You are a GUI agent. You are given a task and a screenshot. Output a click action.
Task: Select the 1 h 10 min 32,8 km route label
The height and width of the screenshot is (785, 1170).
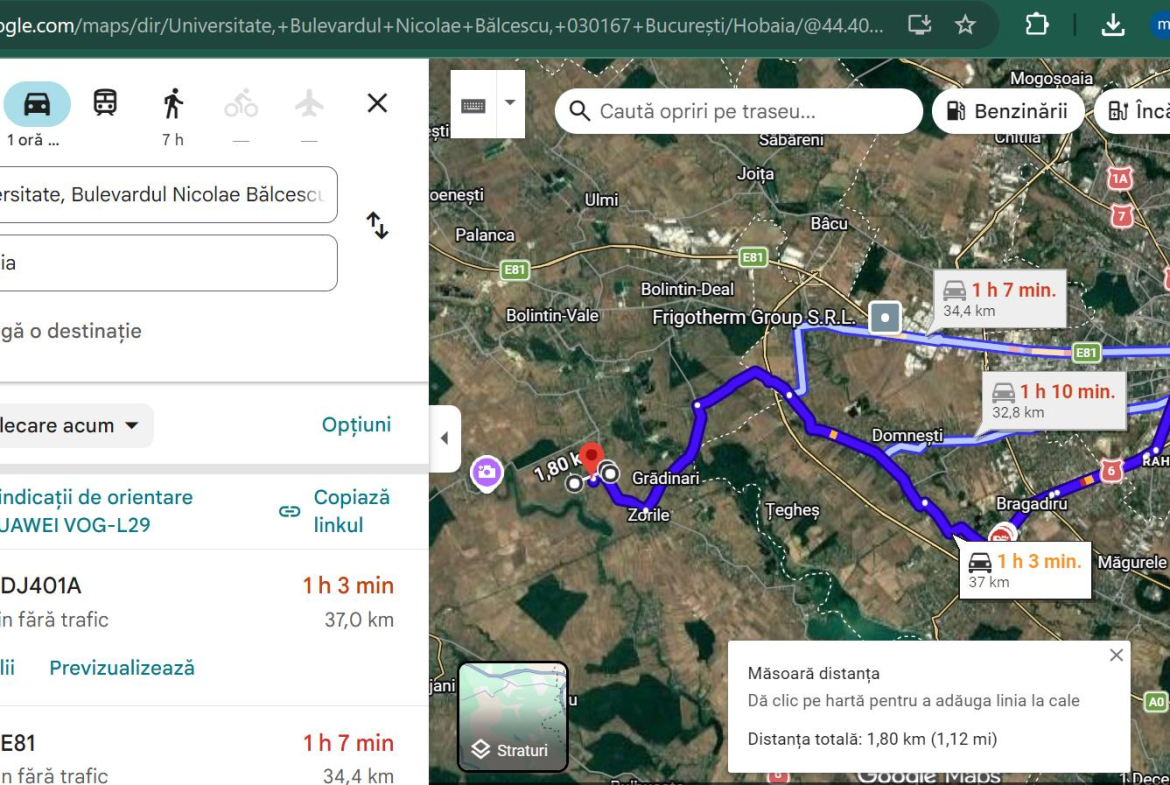(1053, 401)
